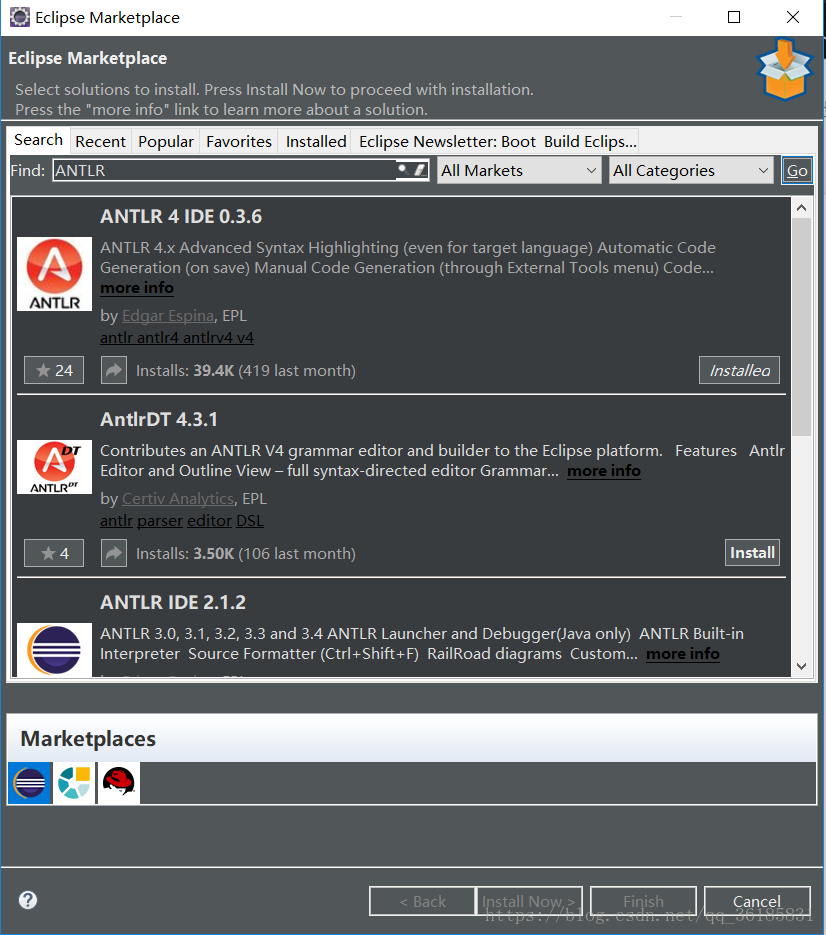Star AntlrDT with 4 favorites
The height and width of the screenshot is (935, 826).
click(x=54, y=553)
